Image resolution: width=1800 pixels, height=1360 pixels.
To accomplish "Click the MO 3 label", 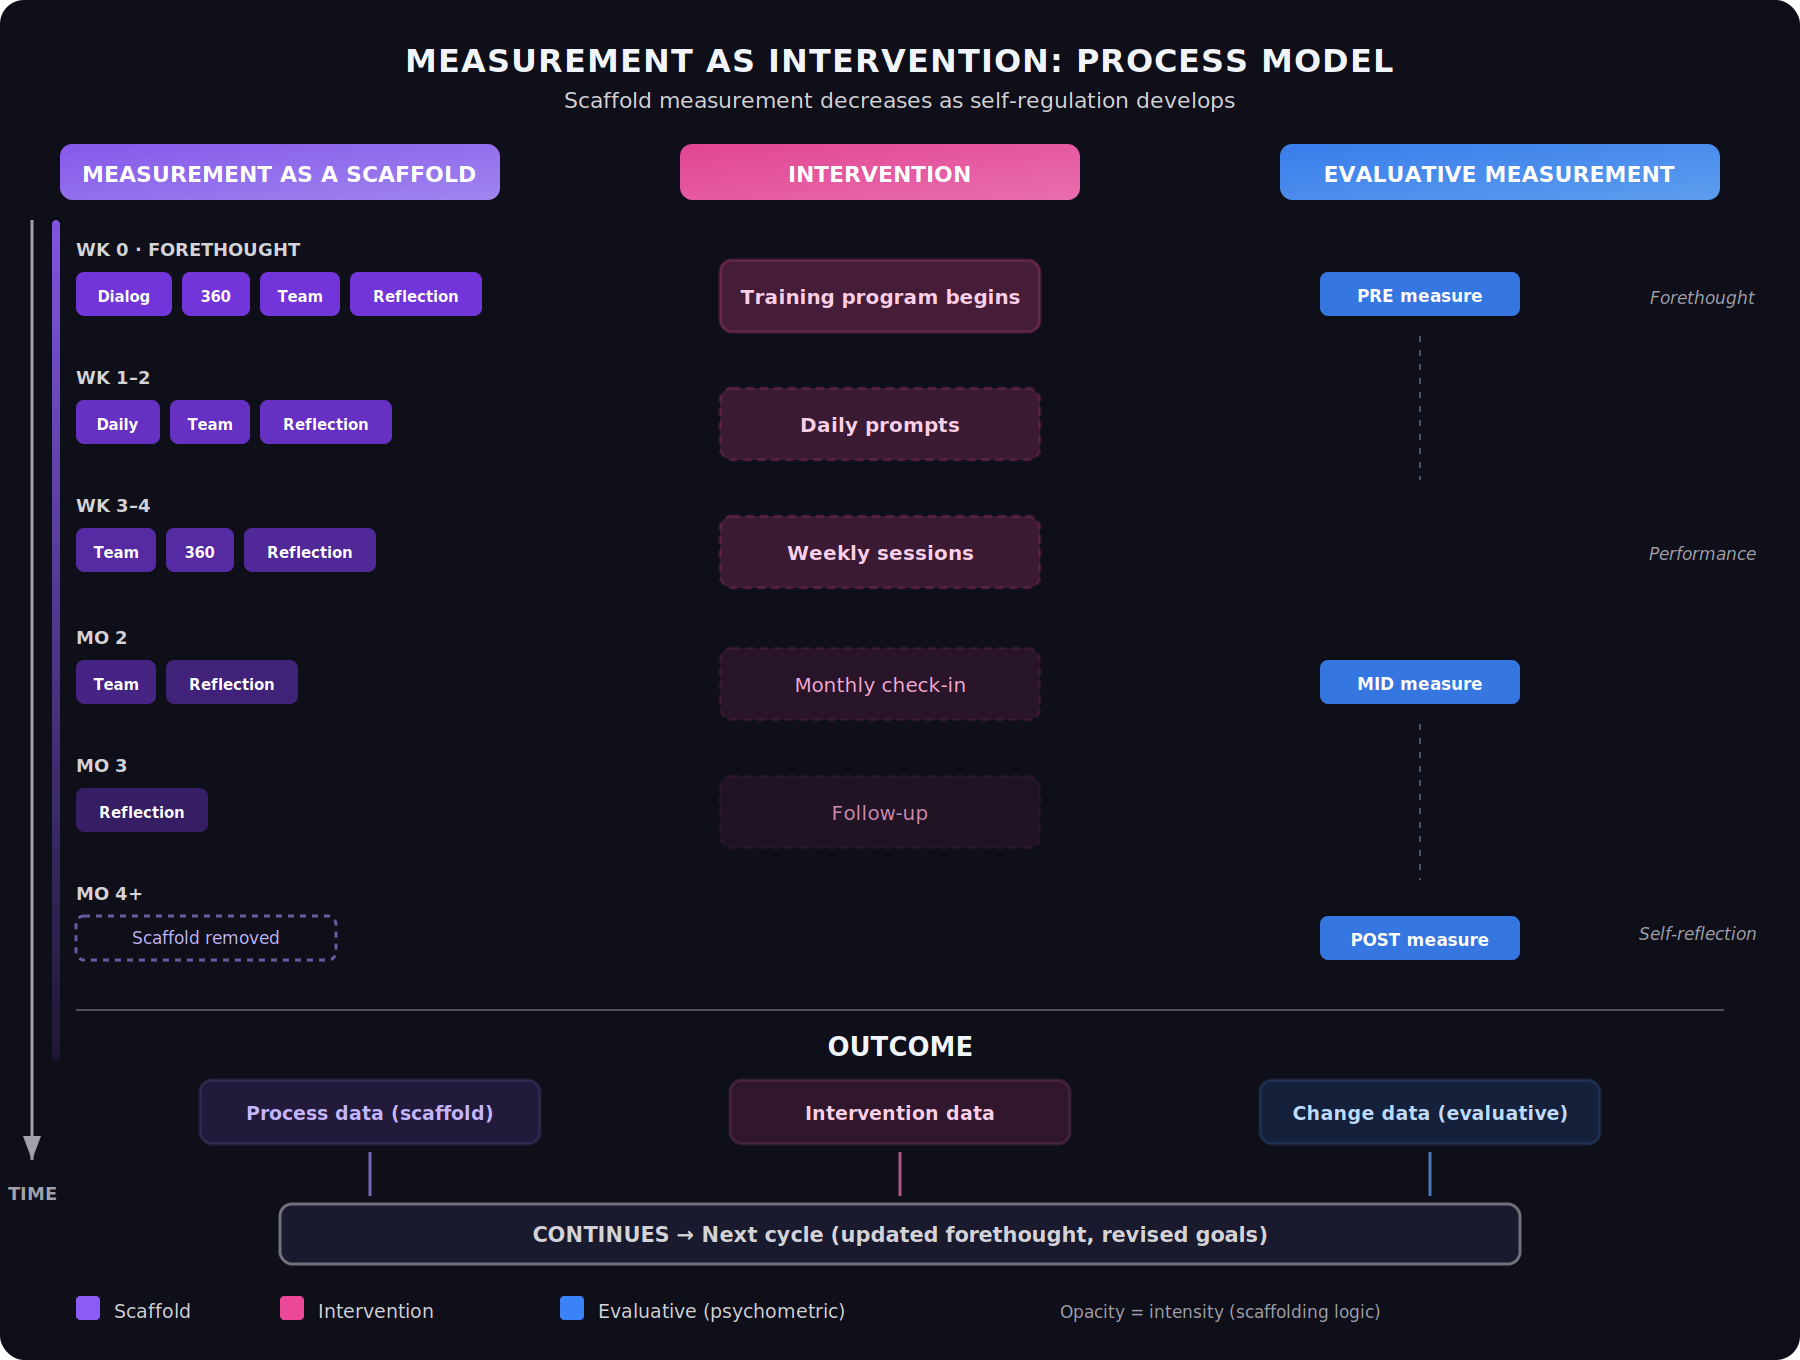I will point(102,765).
